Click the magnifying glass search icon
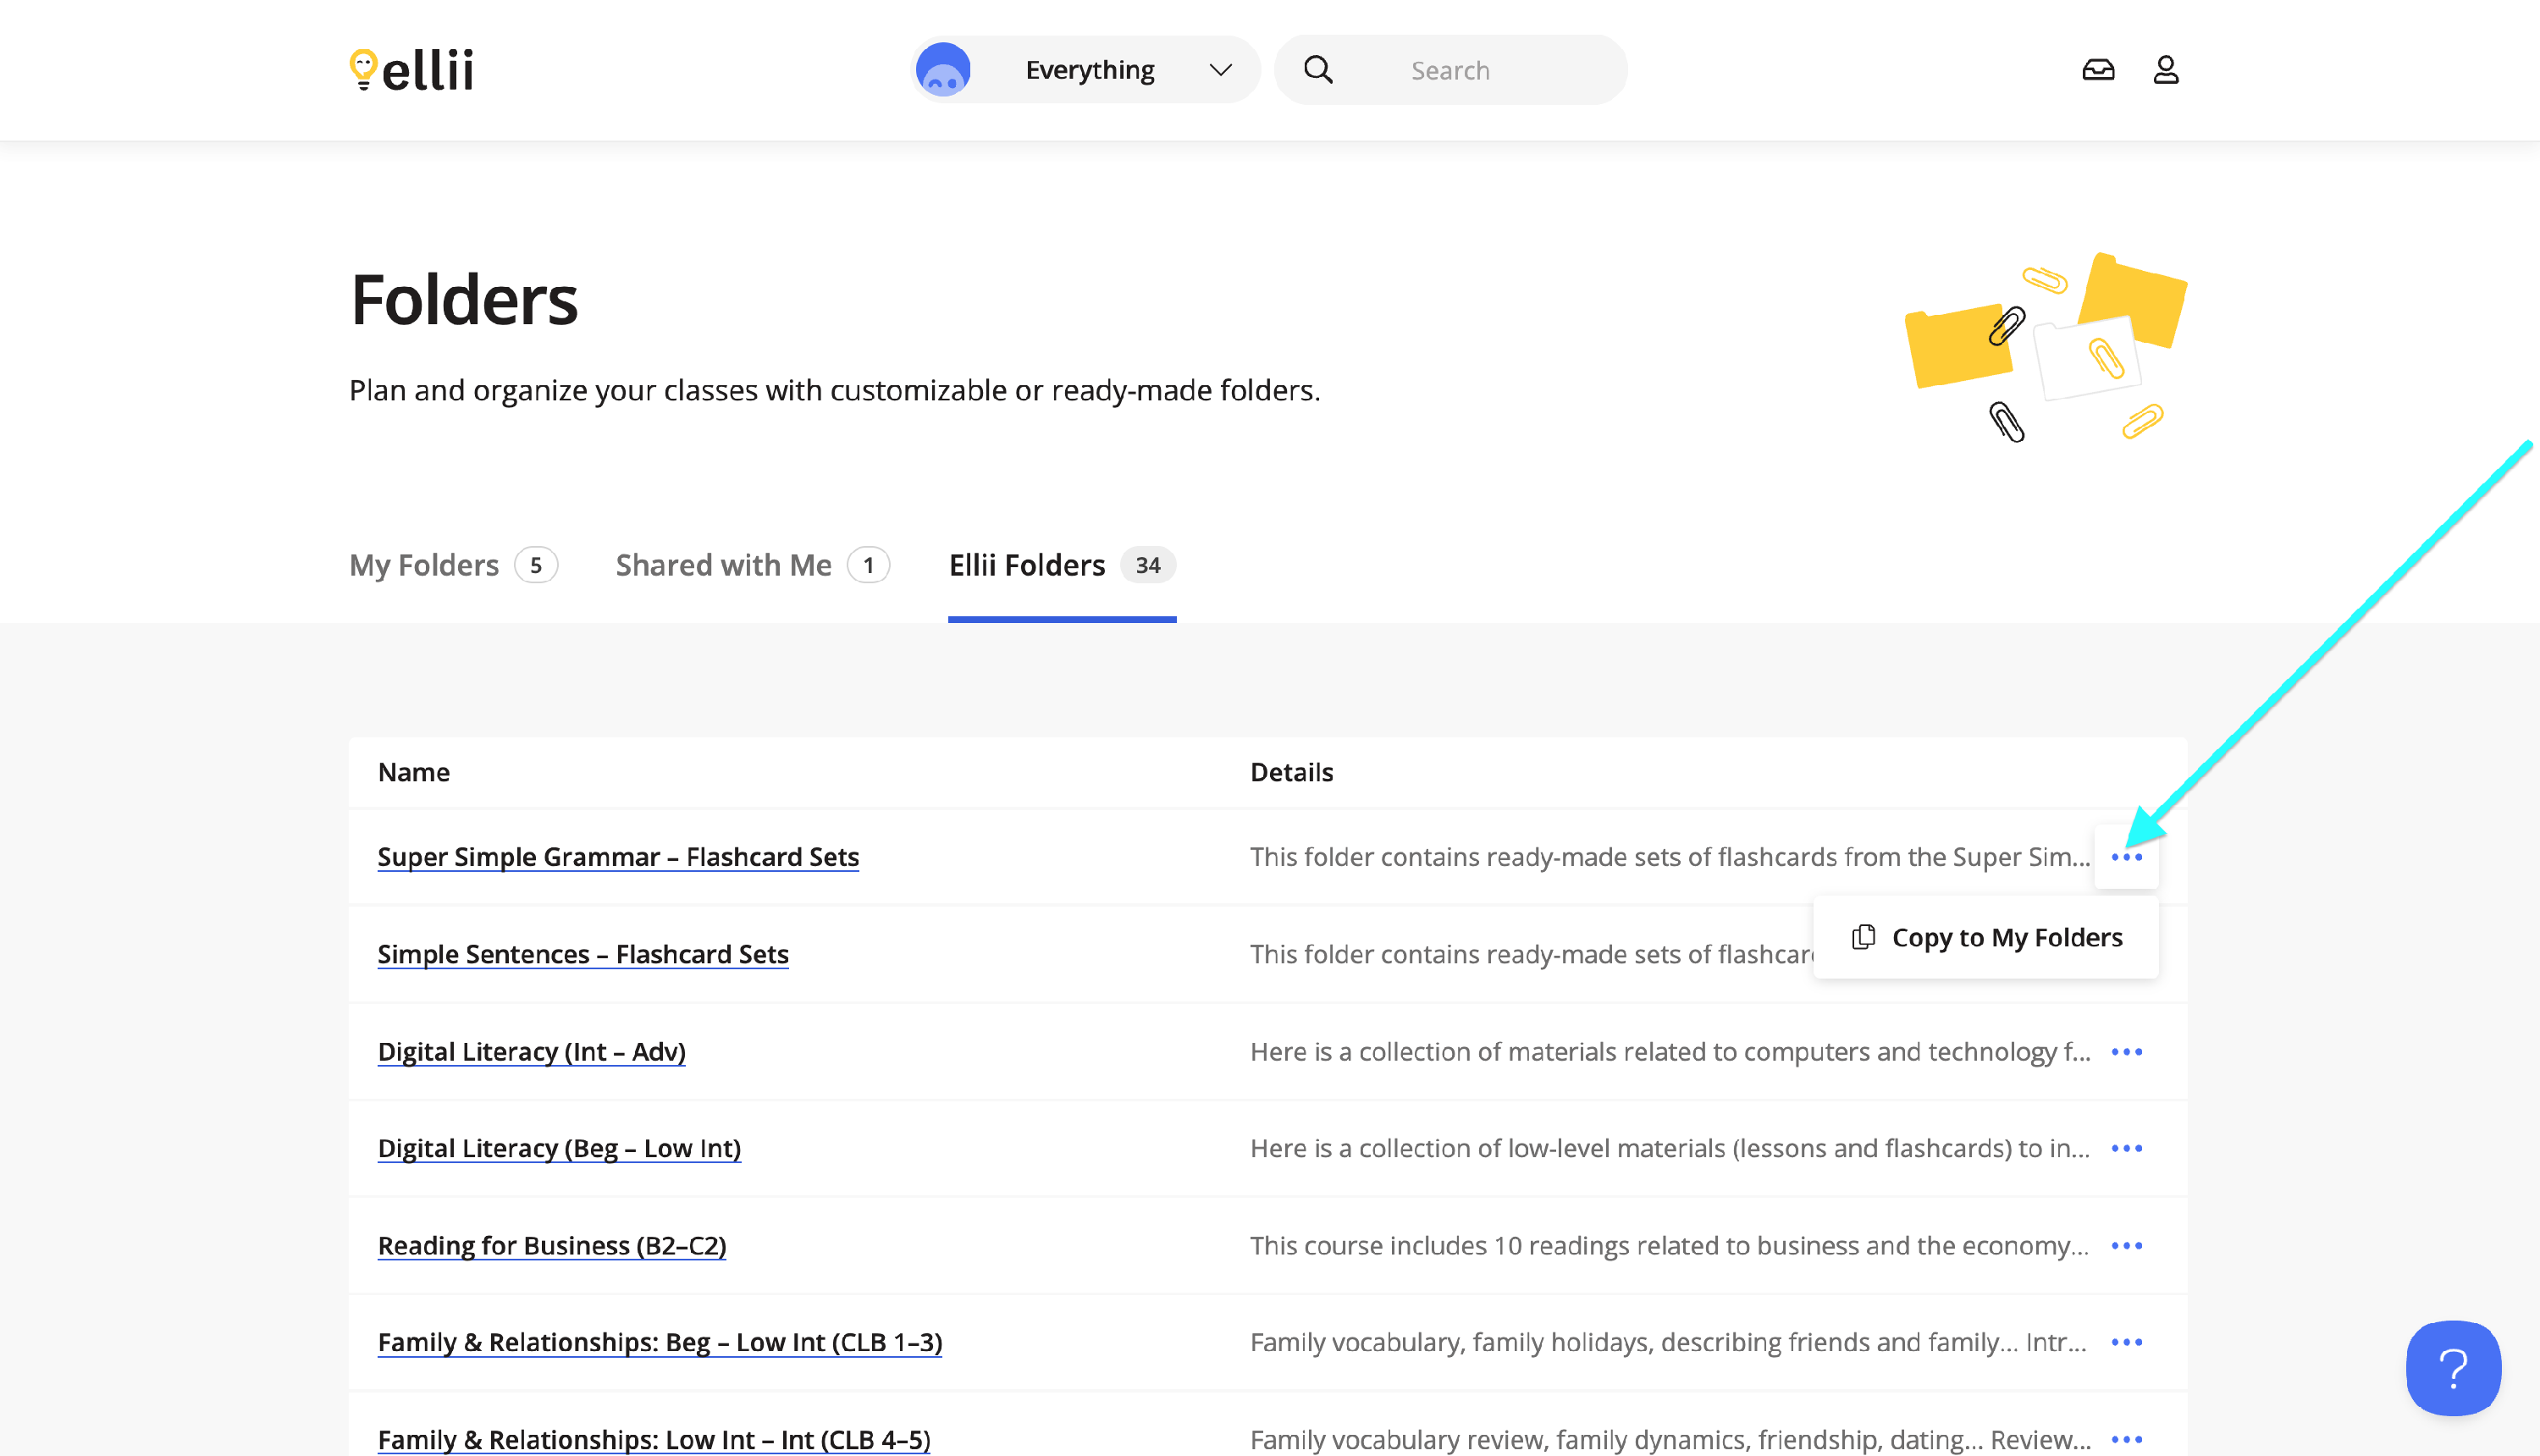Image resolution: width=2540 pixels, height=1456 pixels. pos(1318,70)
